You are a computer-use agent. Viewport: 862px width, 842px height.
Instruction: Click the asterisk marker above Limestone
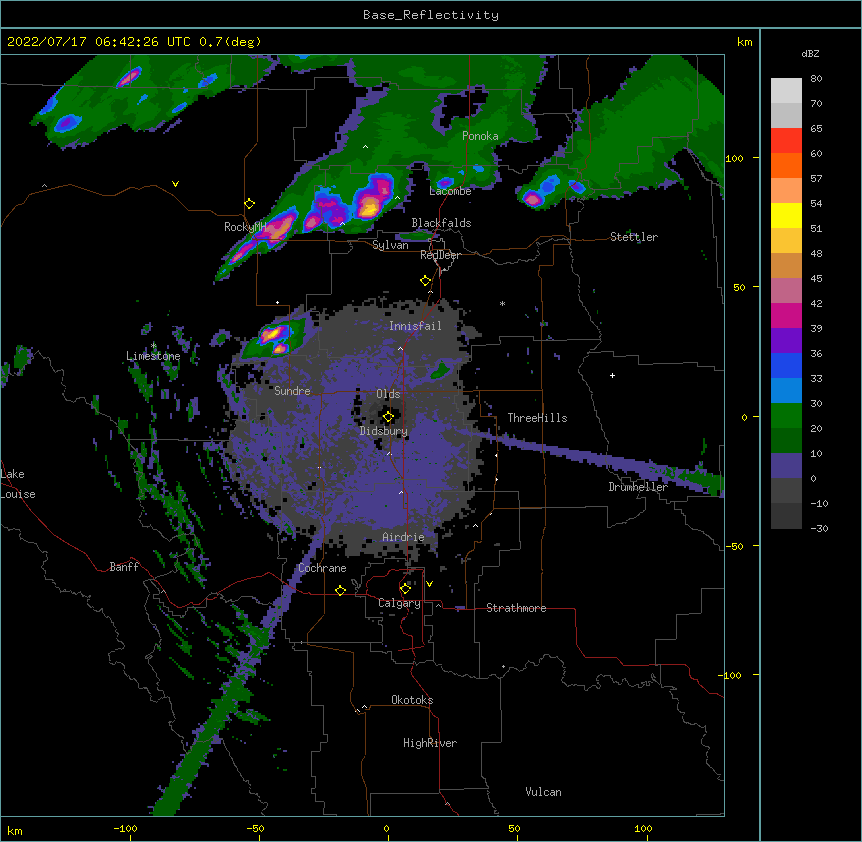pyautogui.click(x=153, y=346)
